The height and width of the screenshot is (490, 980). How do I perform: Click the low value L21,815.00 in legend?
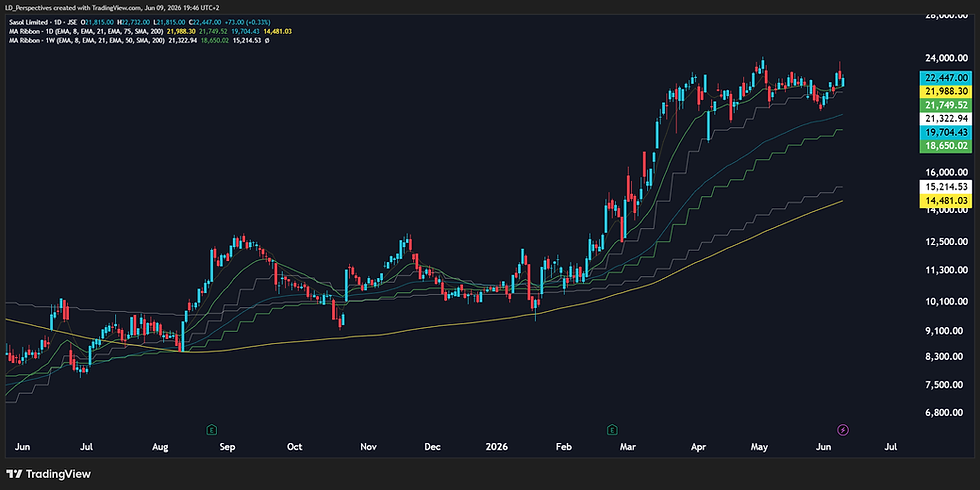[169, 22]
